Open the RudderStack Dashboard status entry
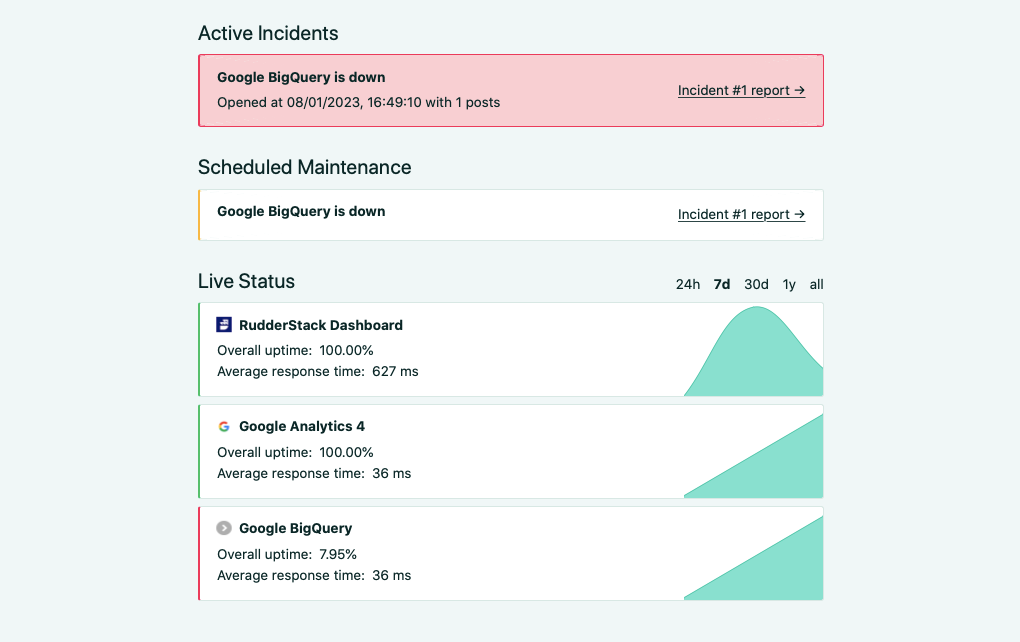 pos(510,349)
